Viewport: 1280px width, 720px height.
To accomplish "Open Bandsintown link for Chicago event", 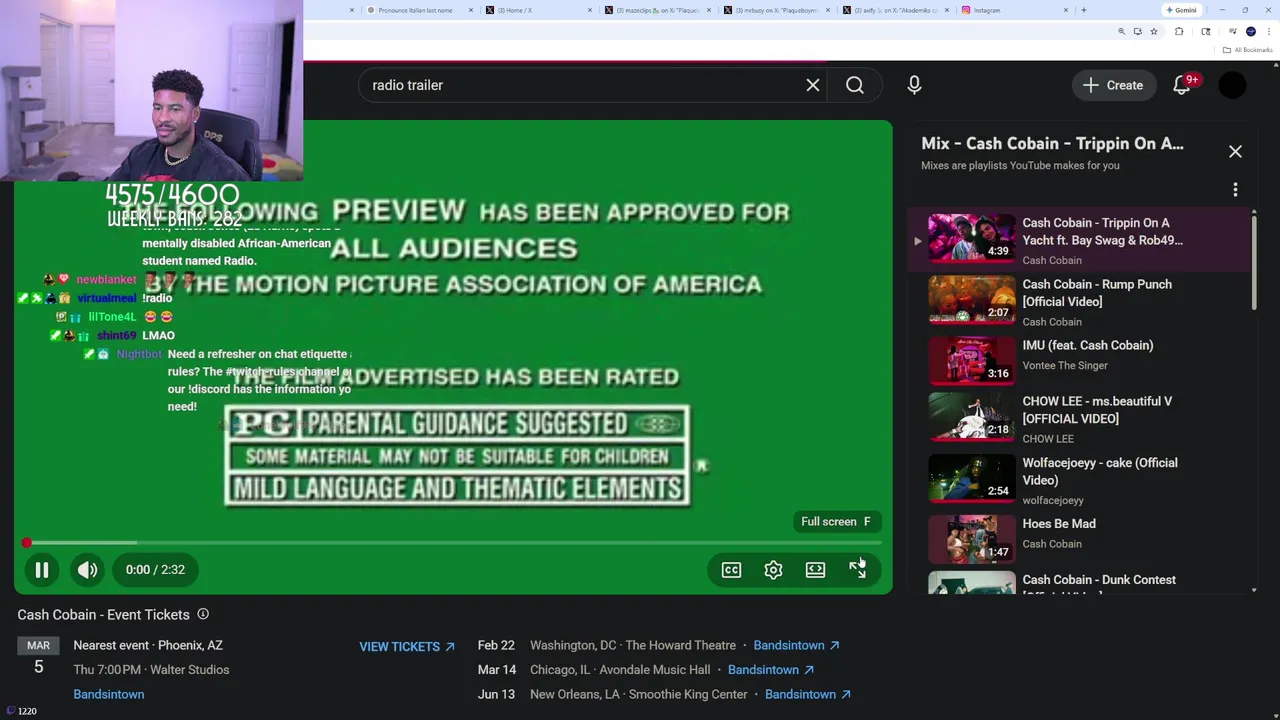I will pos(770,670).
